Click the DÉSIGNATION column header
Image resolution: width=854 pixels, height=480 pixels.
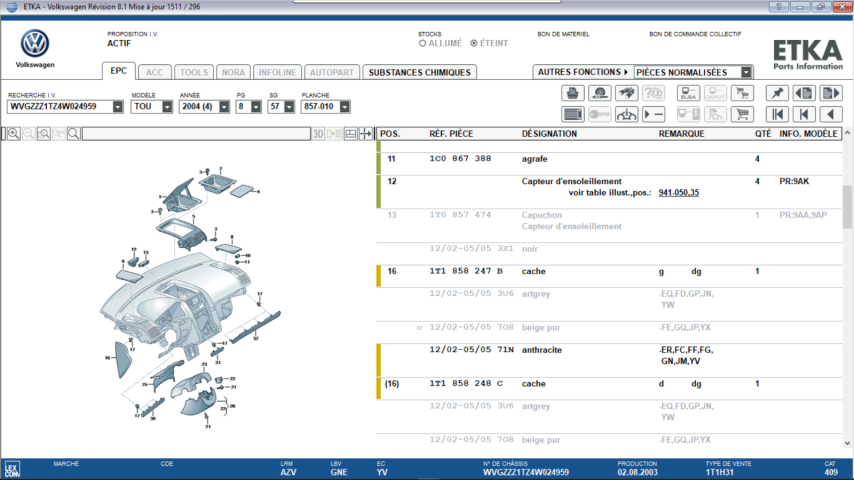[549, 134]
